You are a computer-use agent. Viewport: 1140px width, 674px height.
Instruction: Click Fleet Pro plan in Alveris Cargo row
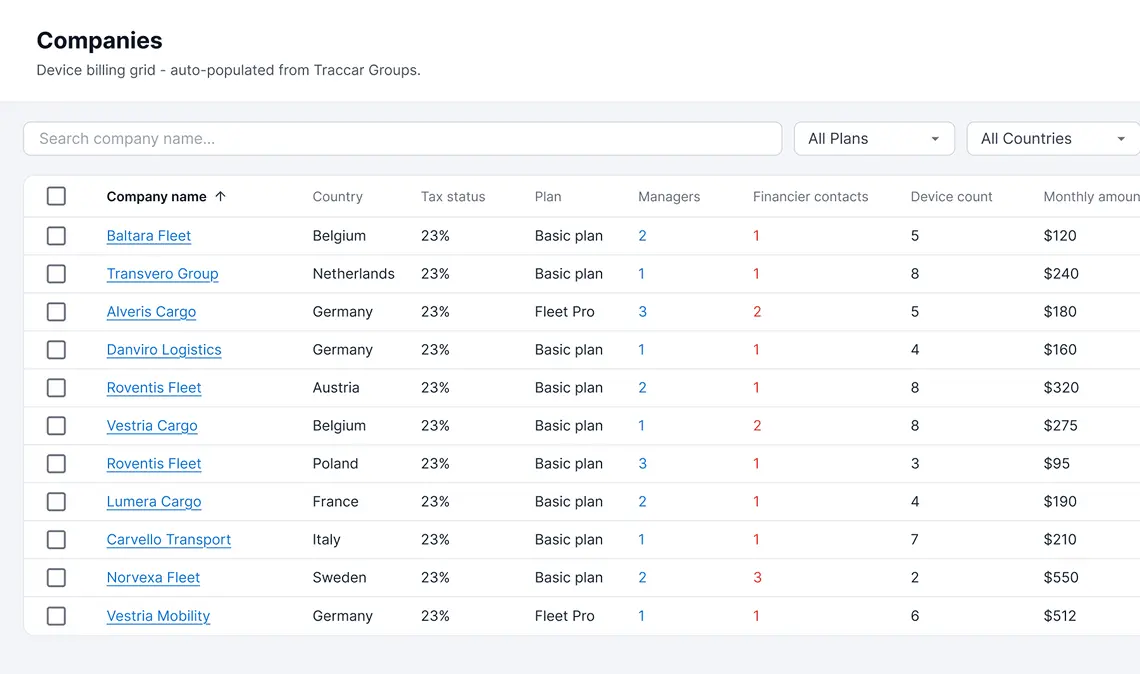(564, 312)
